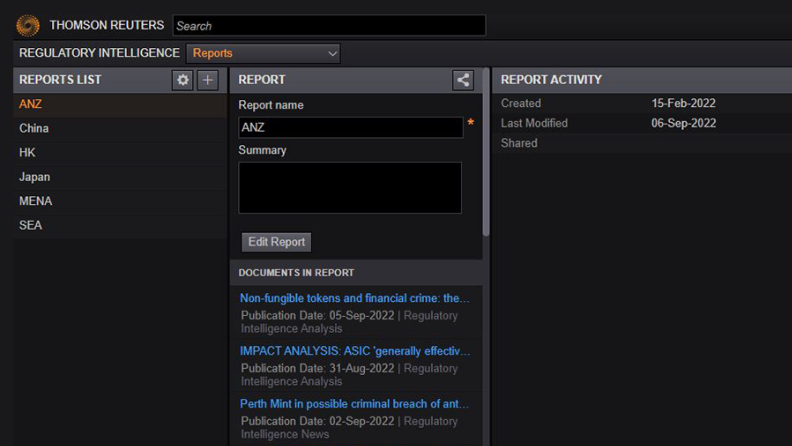Open Perth Mint criminal breach document
This screenshot has width=792, height=446.
click(x=355, y=404)
